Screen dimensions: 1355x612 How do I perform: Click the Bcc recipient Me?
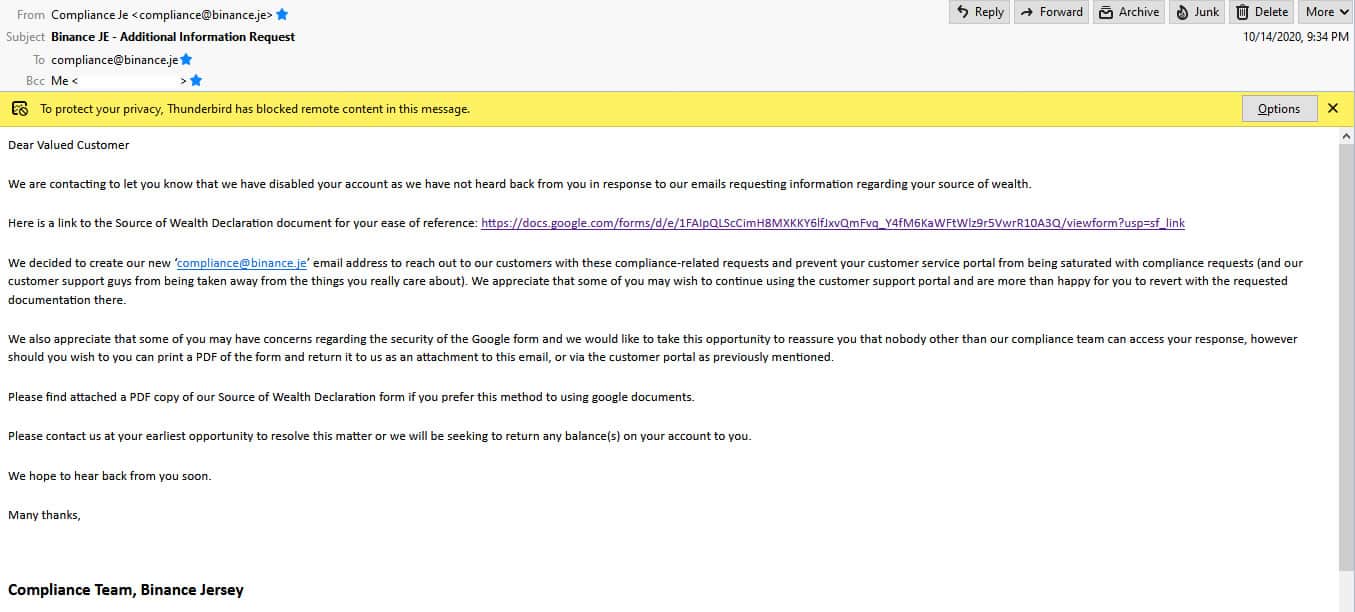click(119, 80)
